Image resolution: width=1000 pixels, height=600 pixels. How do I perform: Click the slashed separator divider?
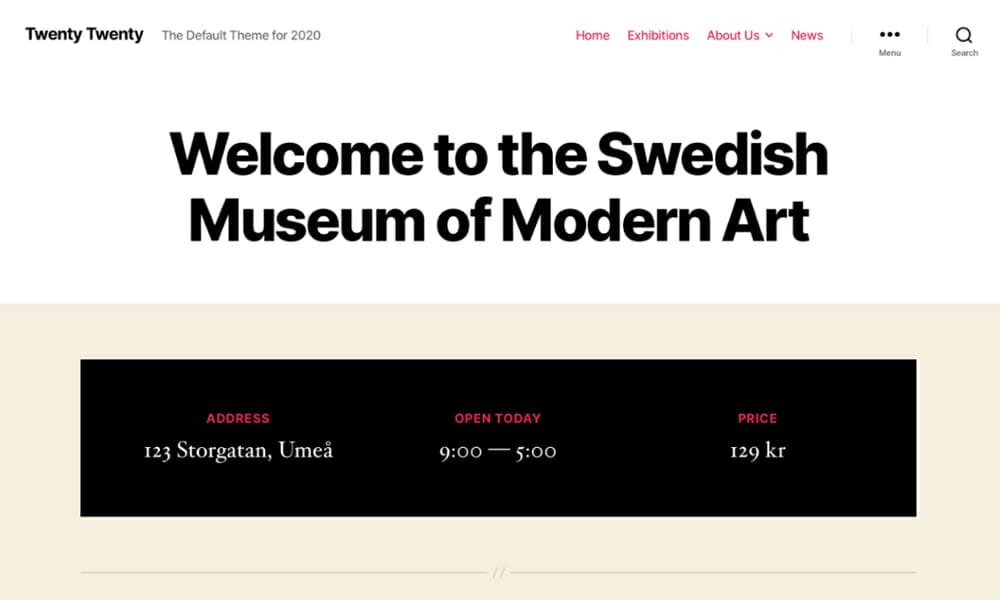pos(498,573)
